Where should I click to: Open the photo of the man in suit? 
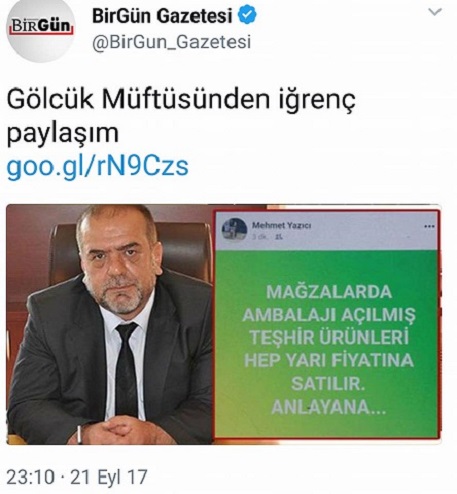click(x=110, y=324)
